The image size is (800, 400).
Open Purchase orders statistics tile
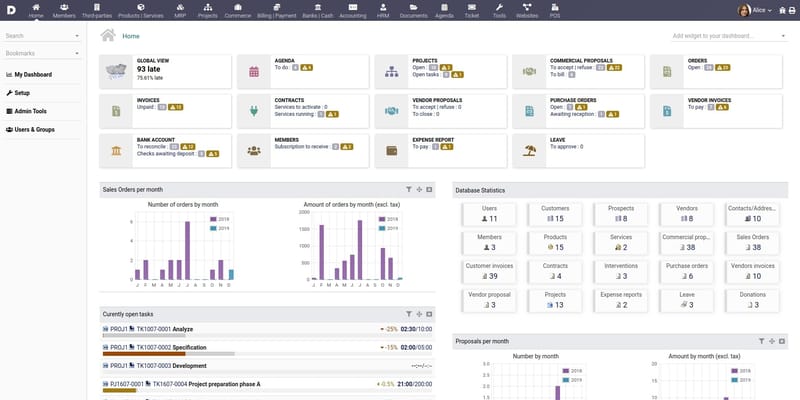point(687,271)
